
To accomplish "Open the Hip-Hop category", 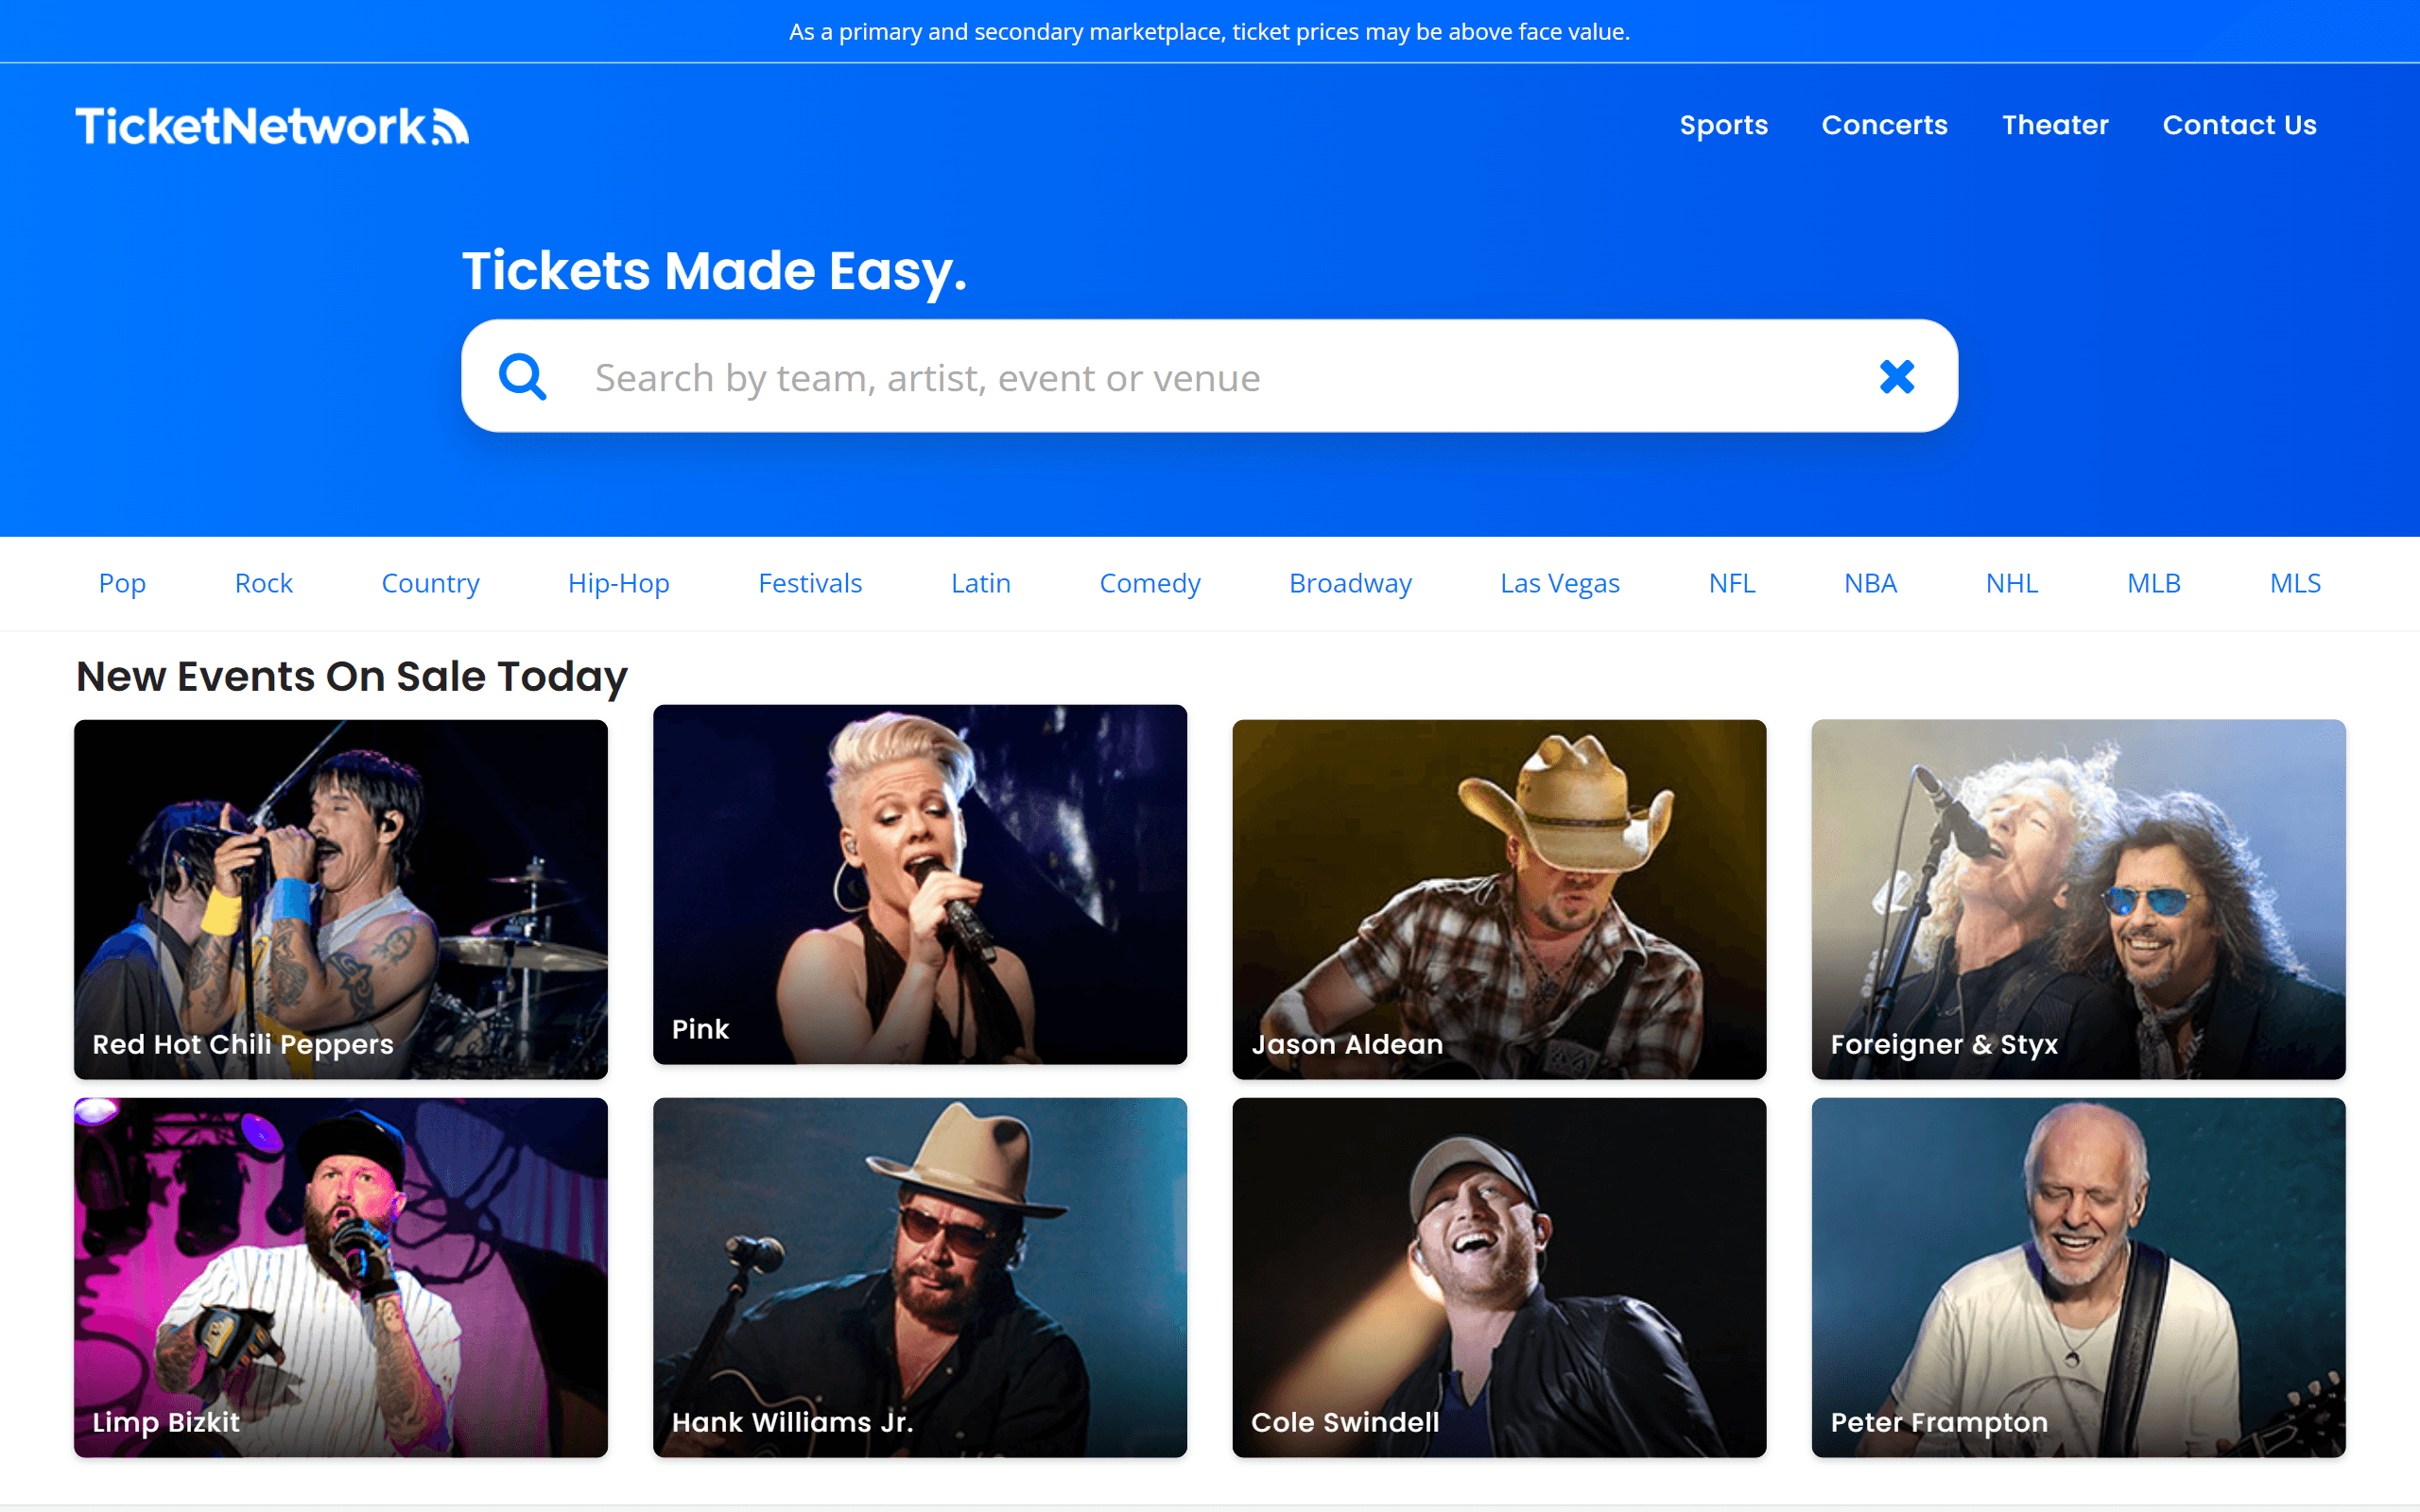I will (x=618, y=583).
